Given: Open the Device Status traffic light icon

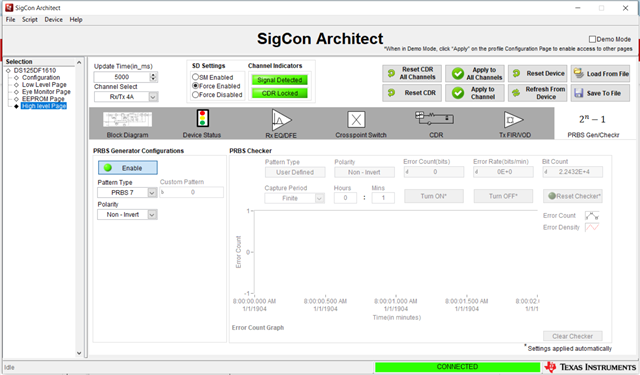Looking at the screenshot, I should coord(202,118).
